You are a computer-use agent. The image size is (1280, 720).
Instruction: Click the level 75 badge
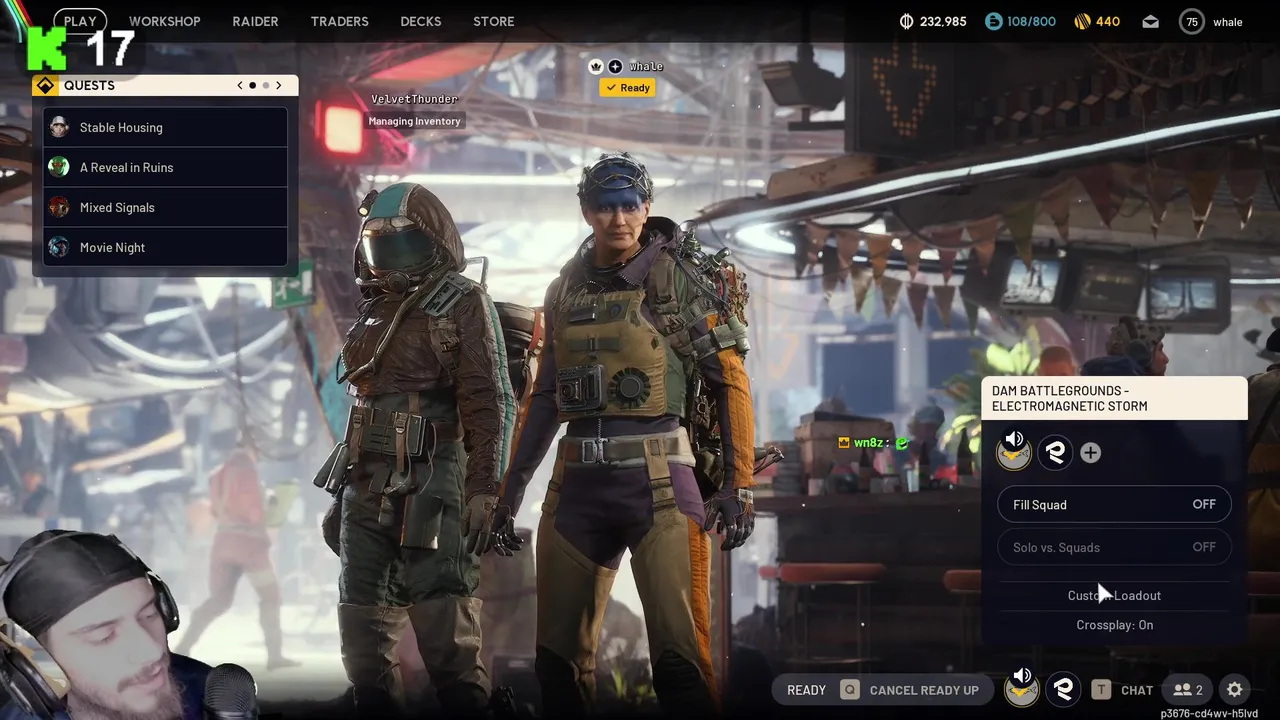coord(1191,21)
